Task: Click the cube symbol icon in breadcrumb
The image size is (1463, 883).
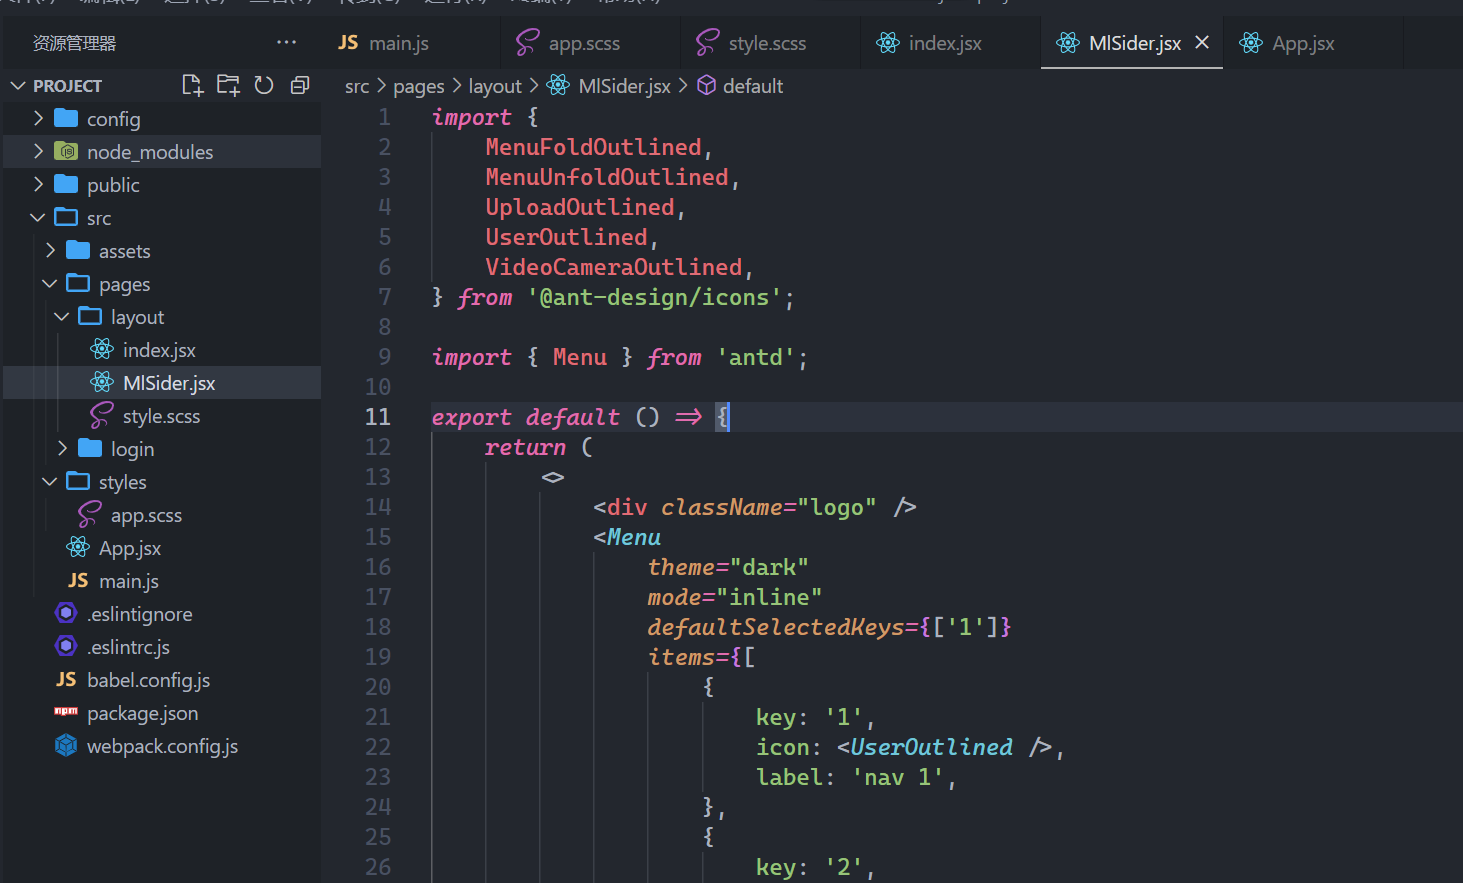Action: [706, 85]
